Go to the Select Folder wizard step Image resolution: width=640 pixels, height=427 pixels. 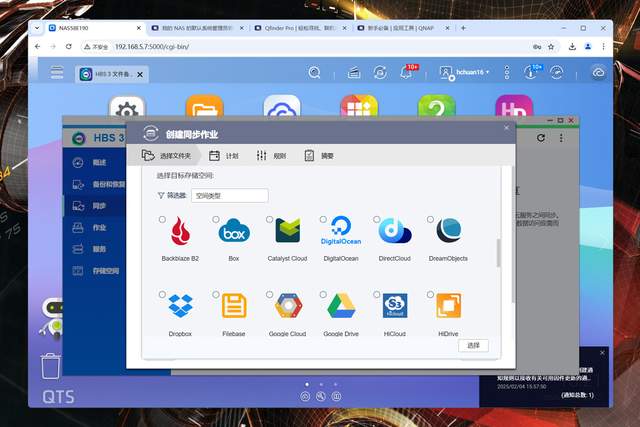166,156
